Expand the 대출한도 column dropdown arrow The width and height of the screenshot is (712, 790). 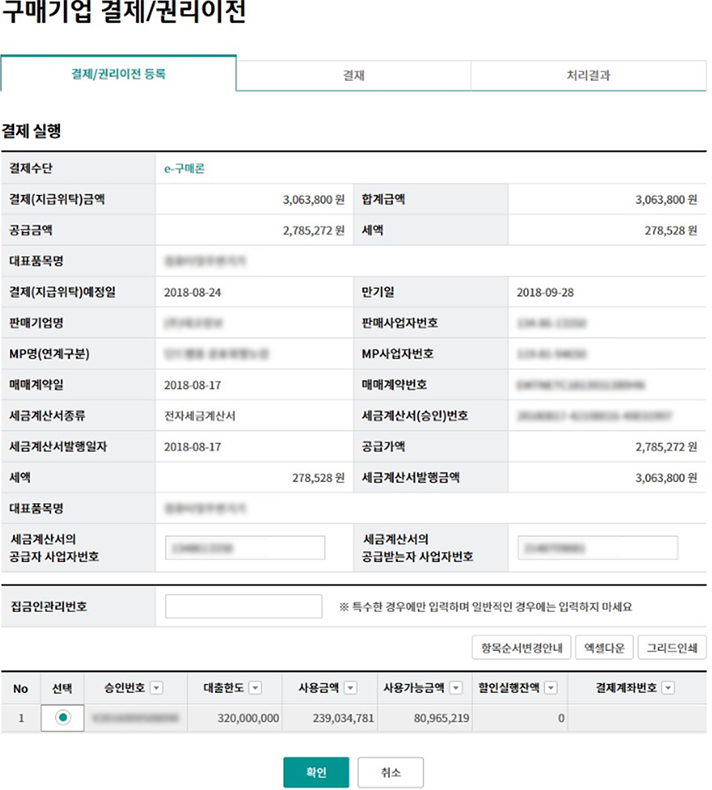(255, 688)
